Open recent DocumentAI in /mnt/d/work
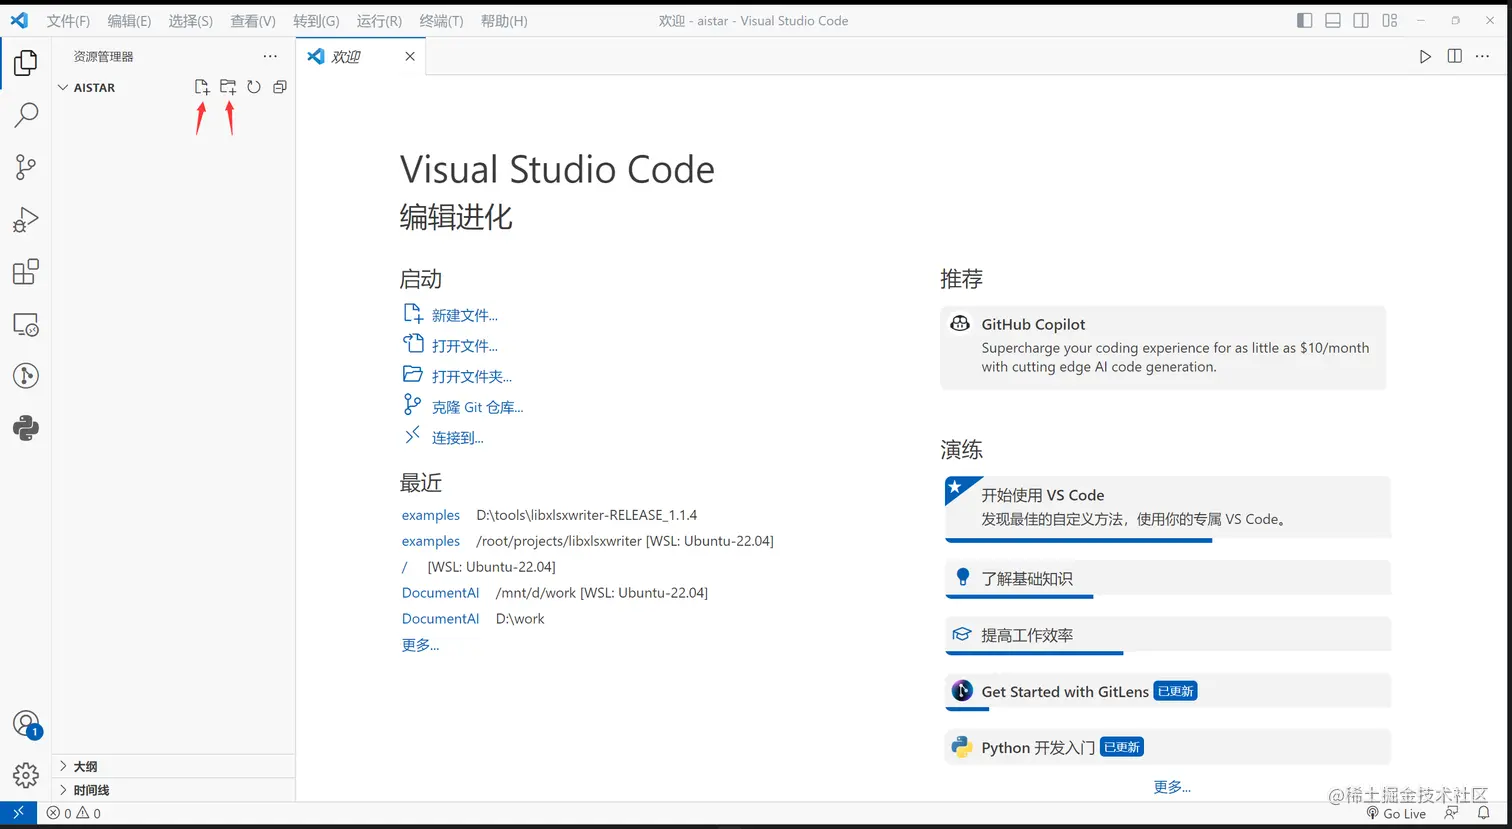 [441, 593]
